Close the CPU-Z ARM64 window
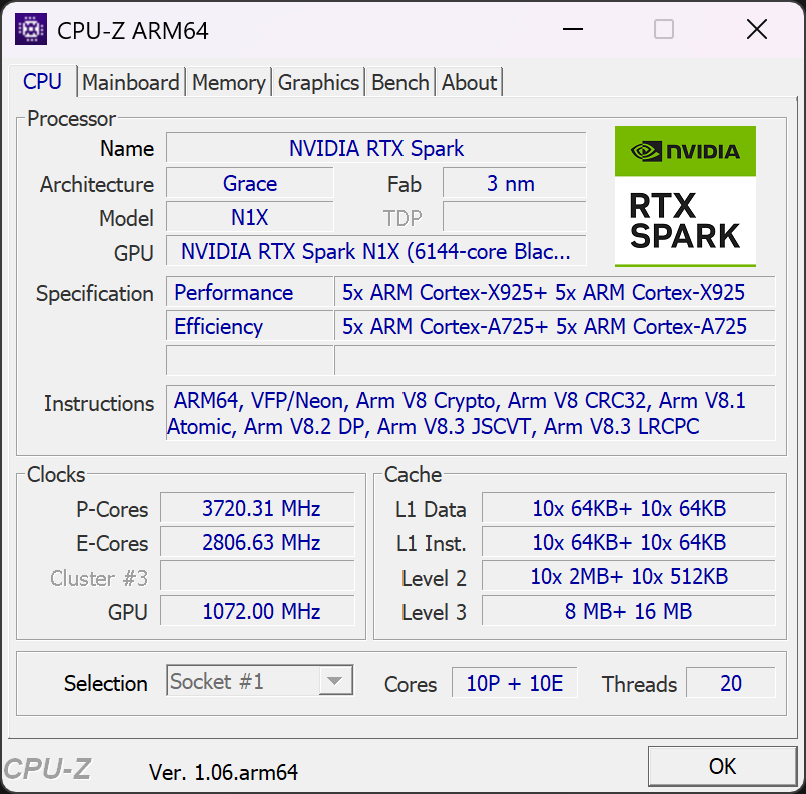 click(757, 29)
